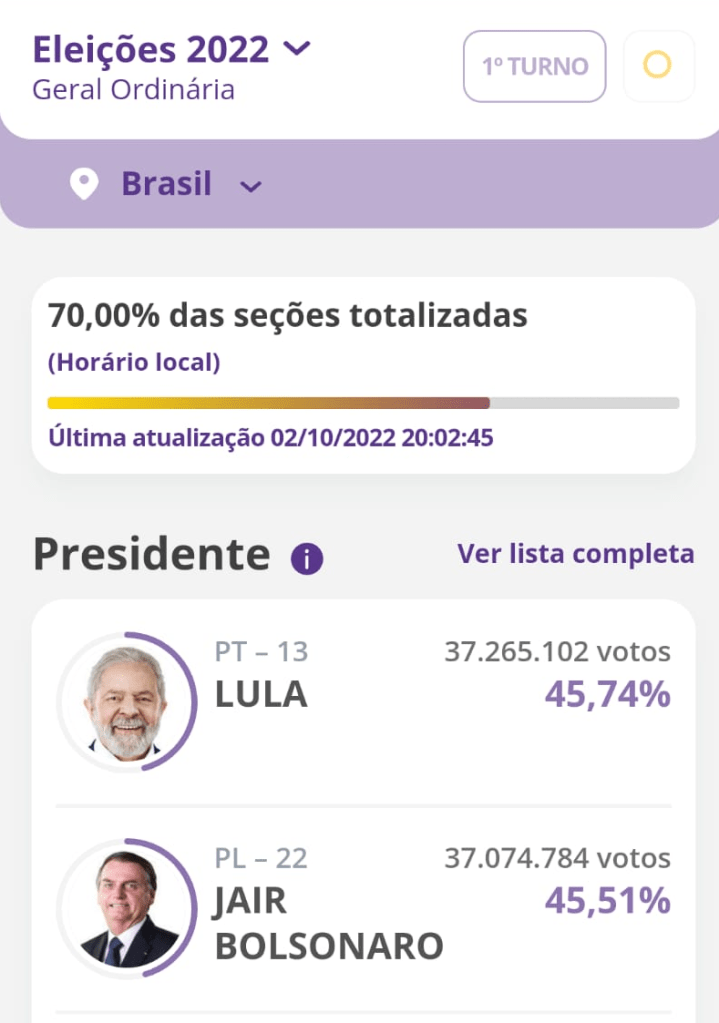Open Ver lista completa link
This screenshot has width=719, height=1023.
pos(575,554)
